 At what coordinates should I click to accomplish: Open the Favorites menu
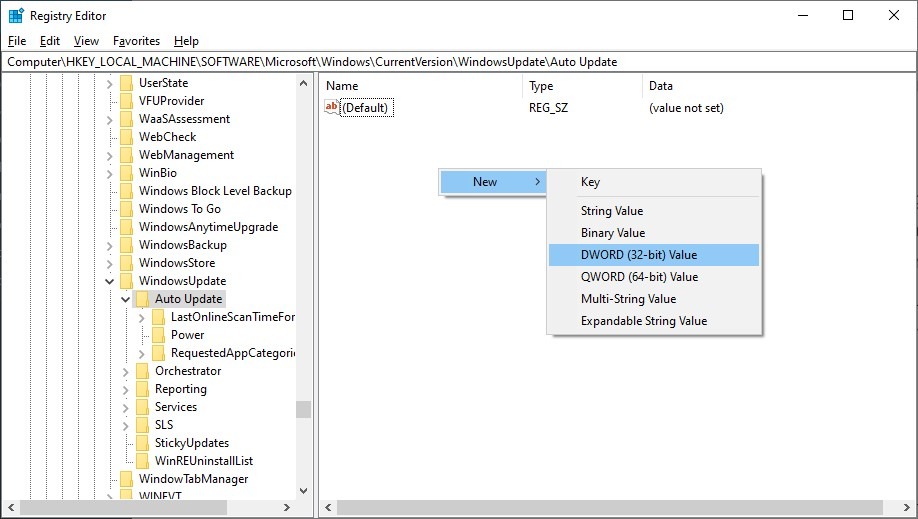[x=136, y=41]
